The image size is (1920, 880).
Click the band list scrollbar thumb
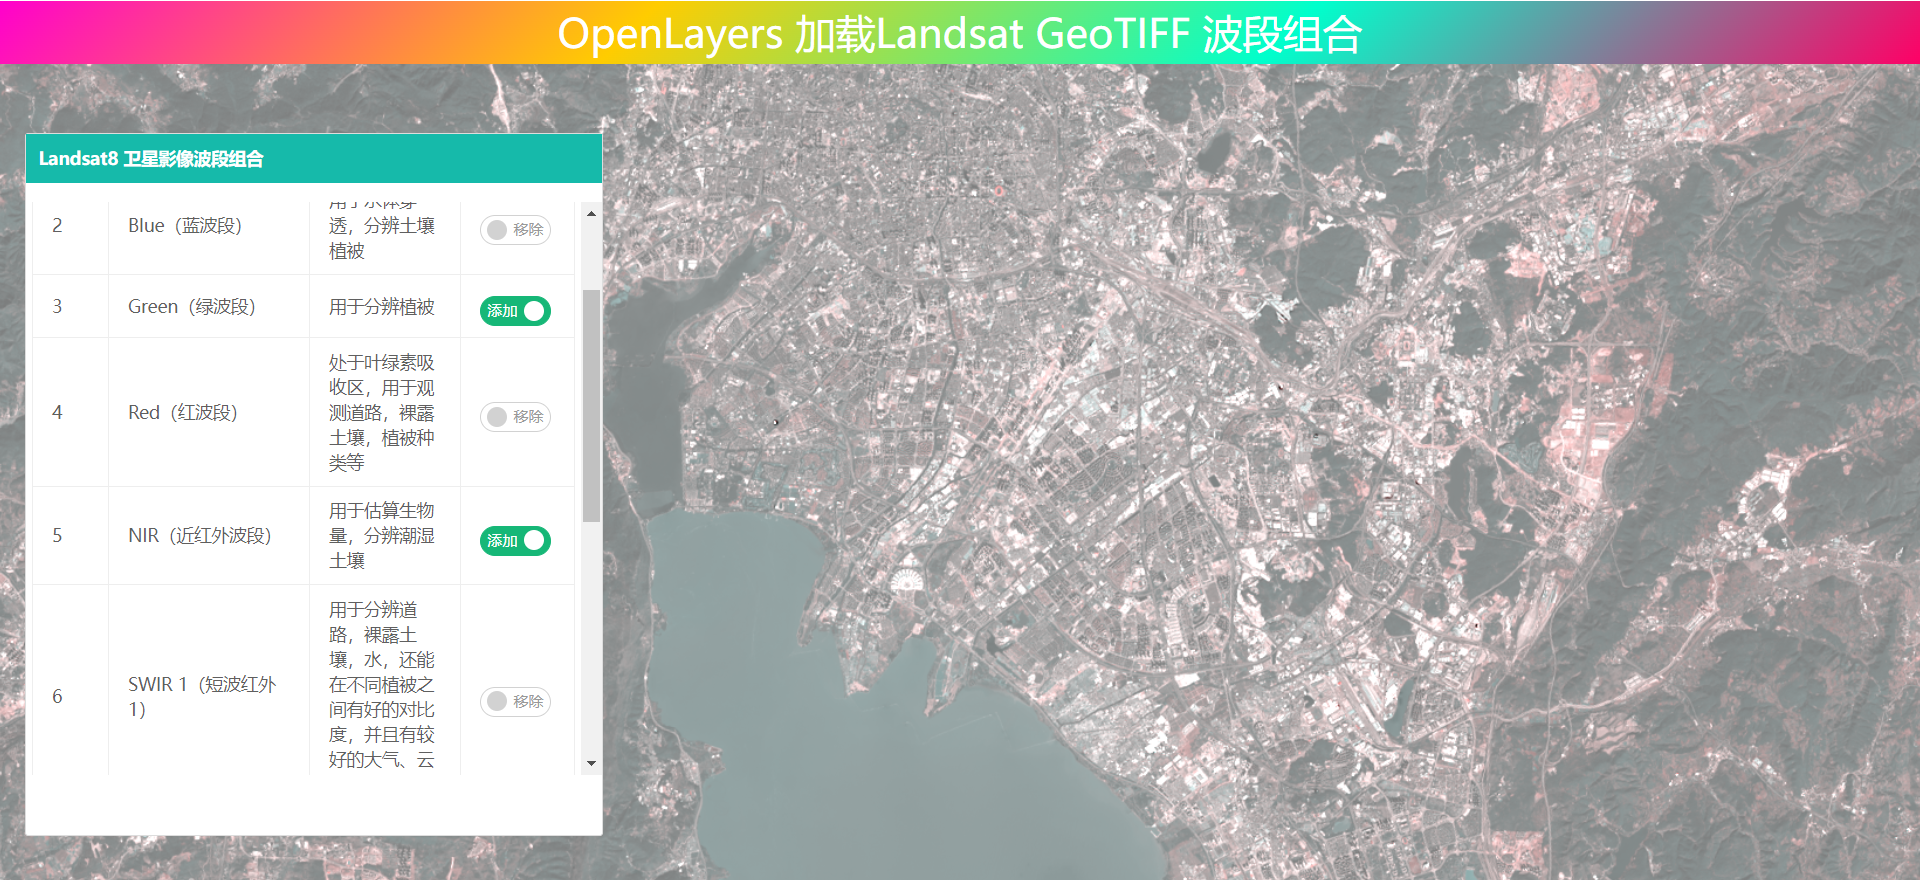(591, 406)
